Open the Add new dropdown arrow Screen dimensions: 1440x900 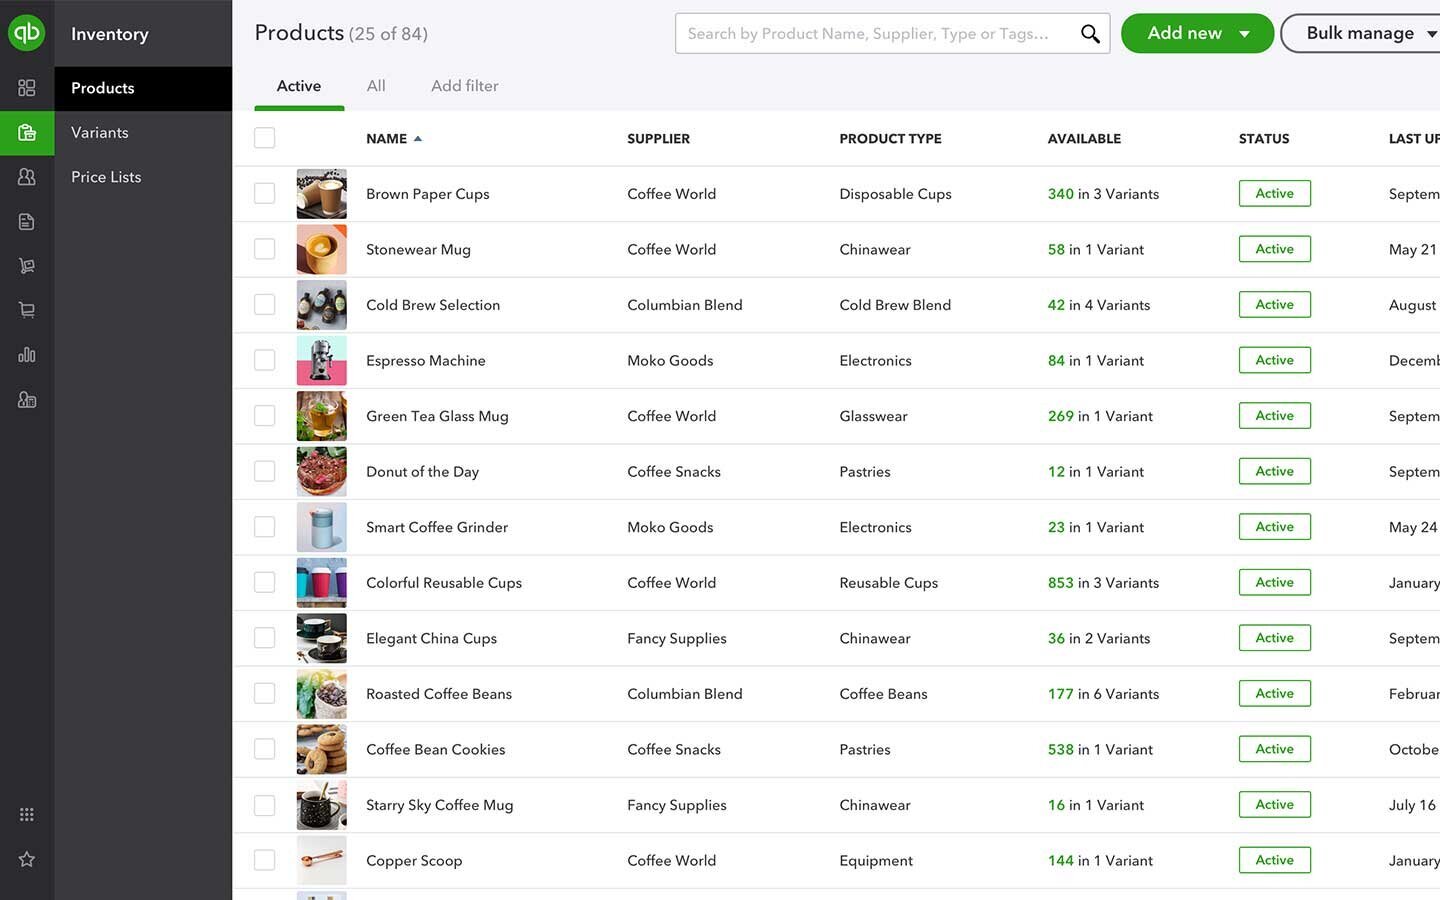[1245, 32]
